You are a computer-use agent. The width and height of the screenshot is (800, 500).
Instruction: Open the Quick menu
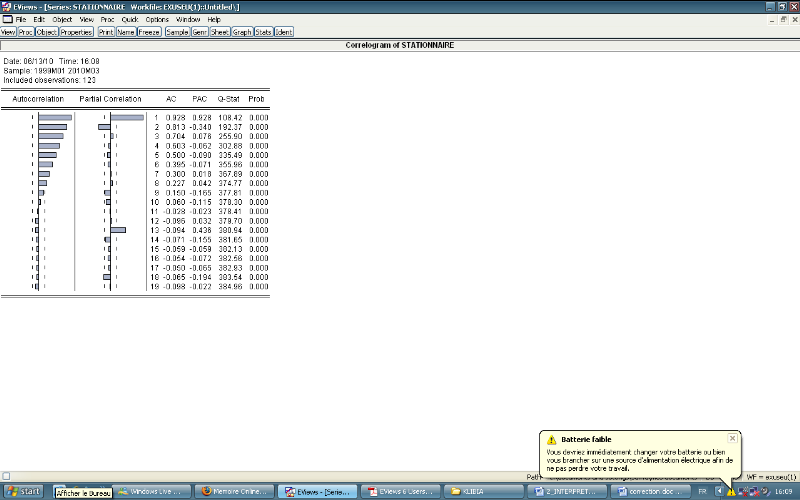pyautogui.click(x=130, y=19)
